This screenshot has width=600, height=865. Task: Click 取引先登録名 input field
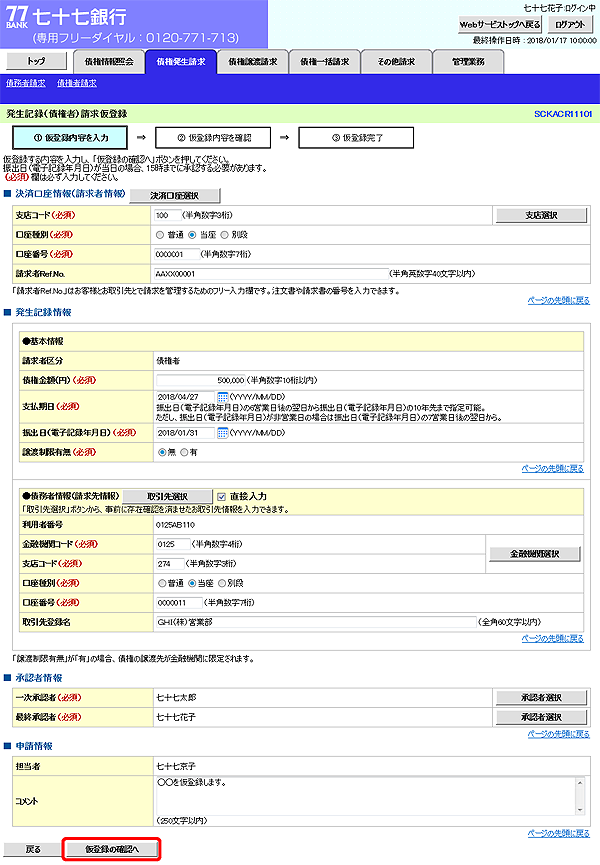click(316, 622)
